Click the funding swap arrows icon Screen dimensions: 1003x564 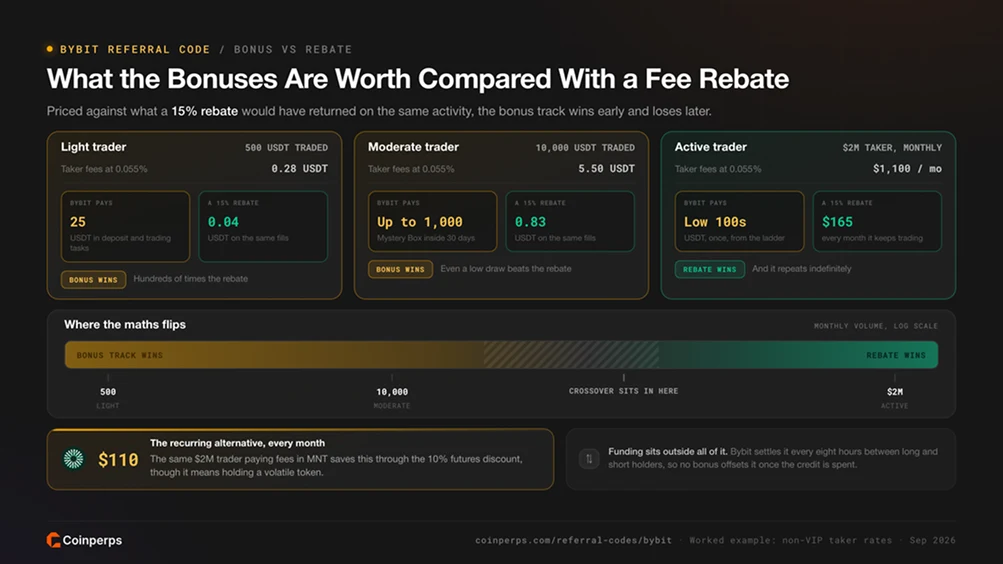point(589,458)
